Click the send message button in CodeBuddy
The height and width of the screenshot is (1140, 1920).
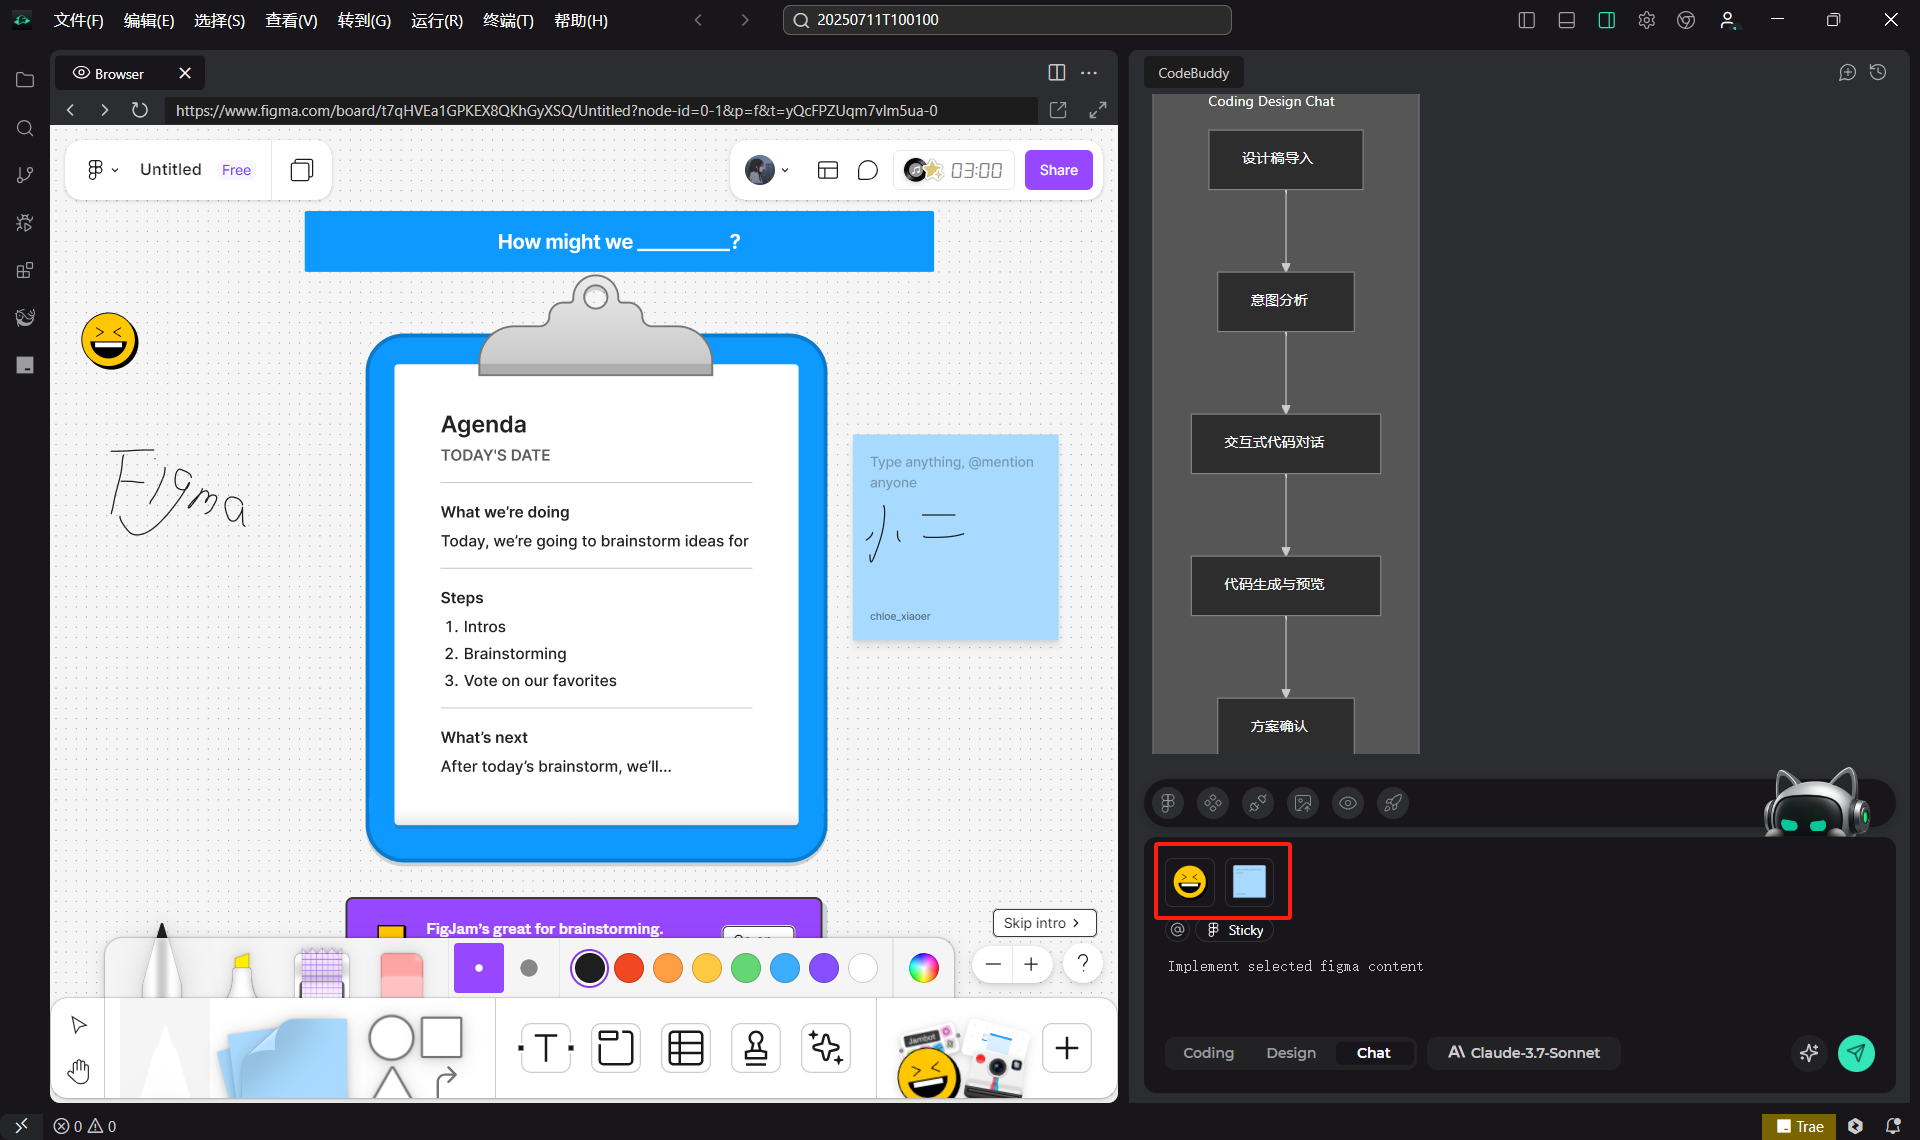point(1856,1052)
